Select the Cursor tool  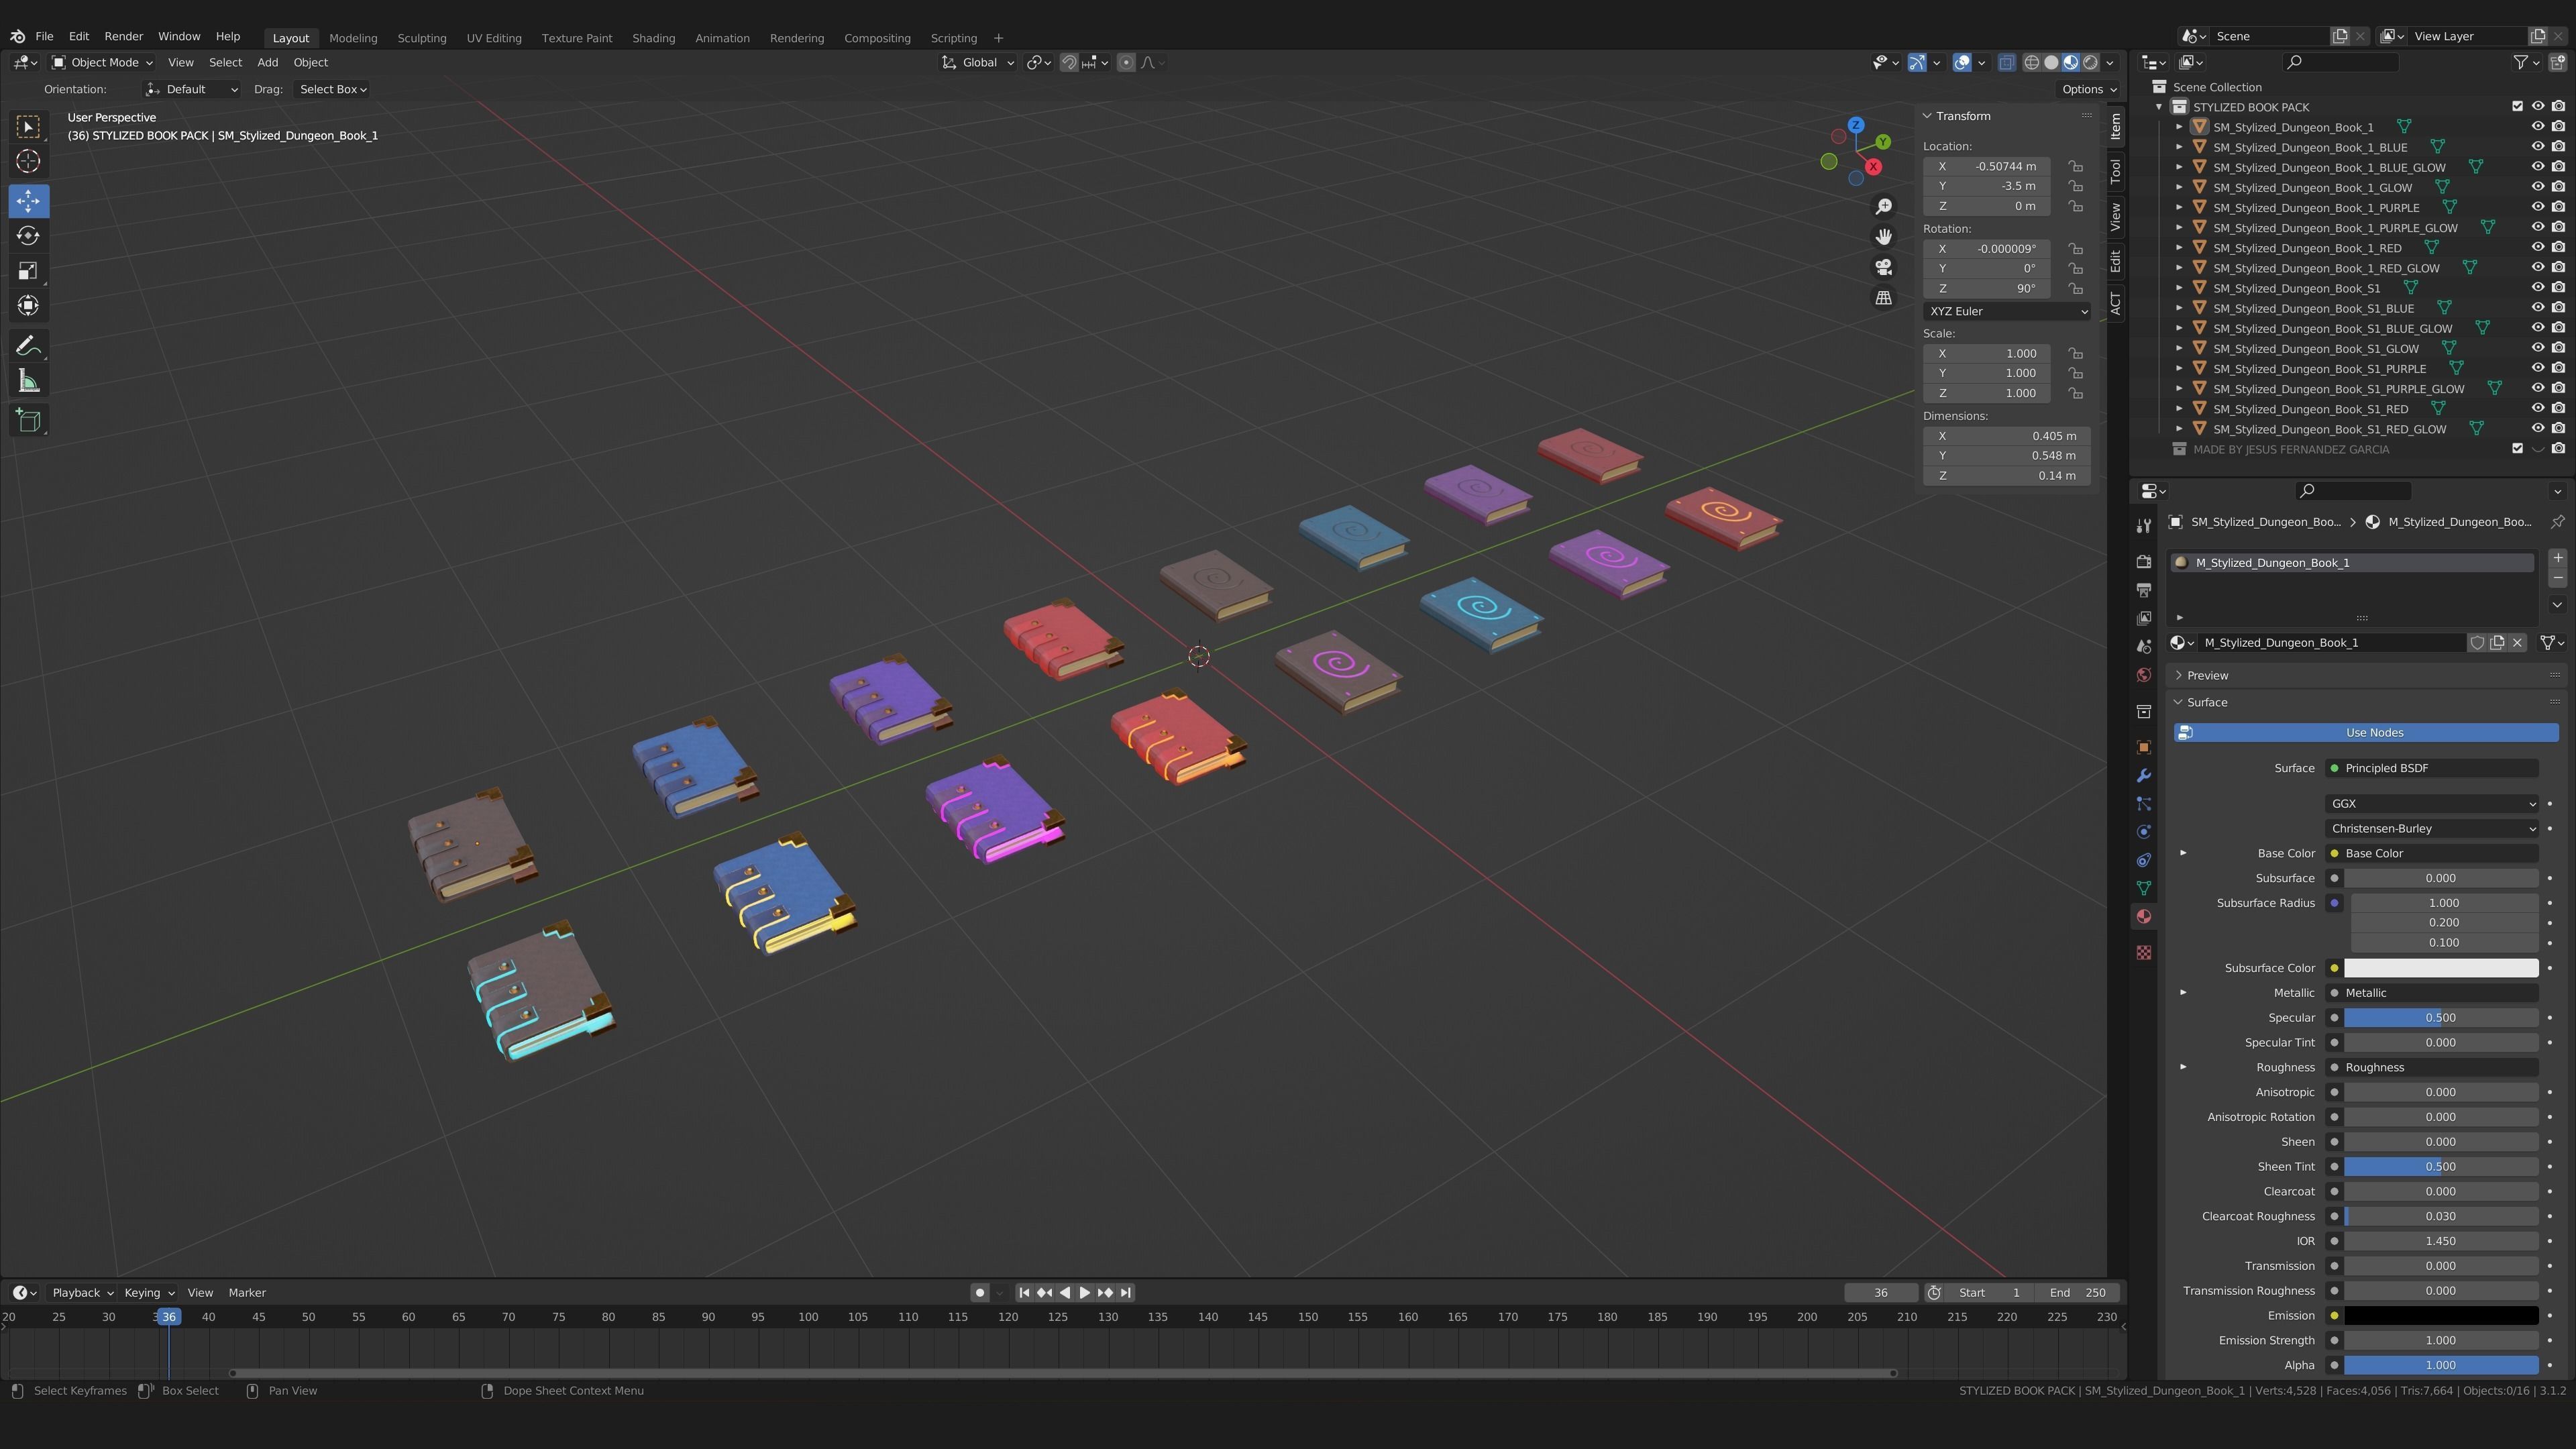[x=28, y=161]
